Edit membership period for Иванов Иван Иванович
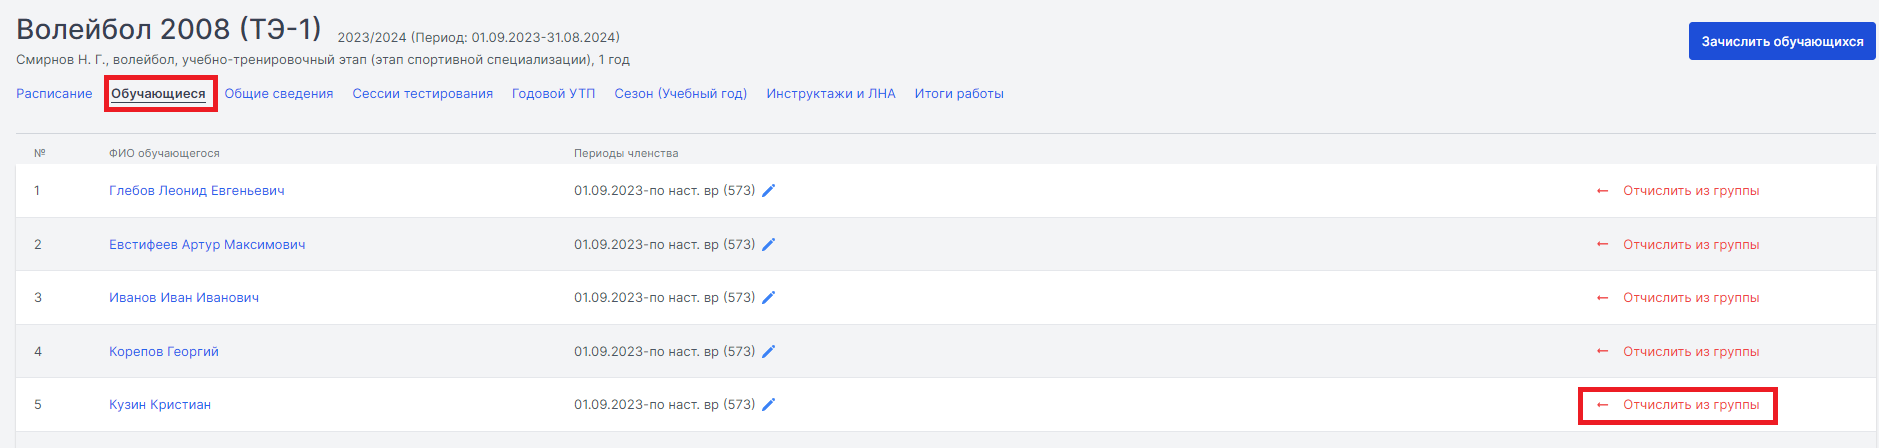This screenshot has height=448, width=1879. tap(768, 298)
